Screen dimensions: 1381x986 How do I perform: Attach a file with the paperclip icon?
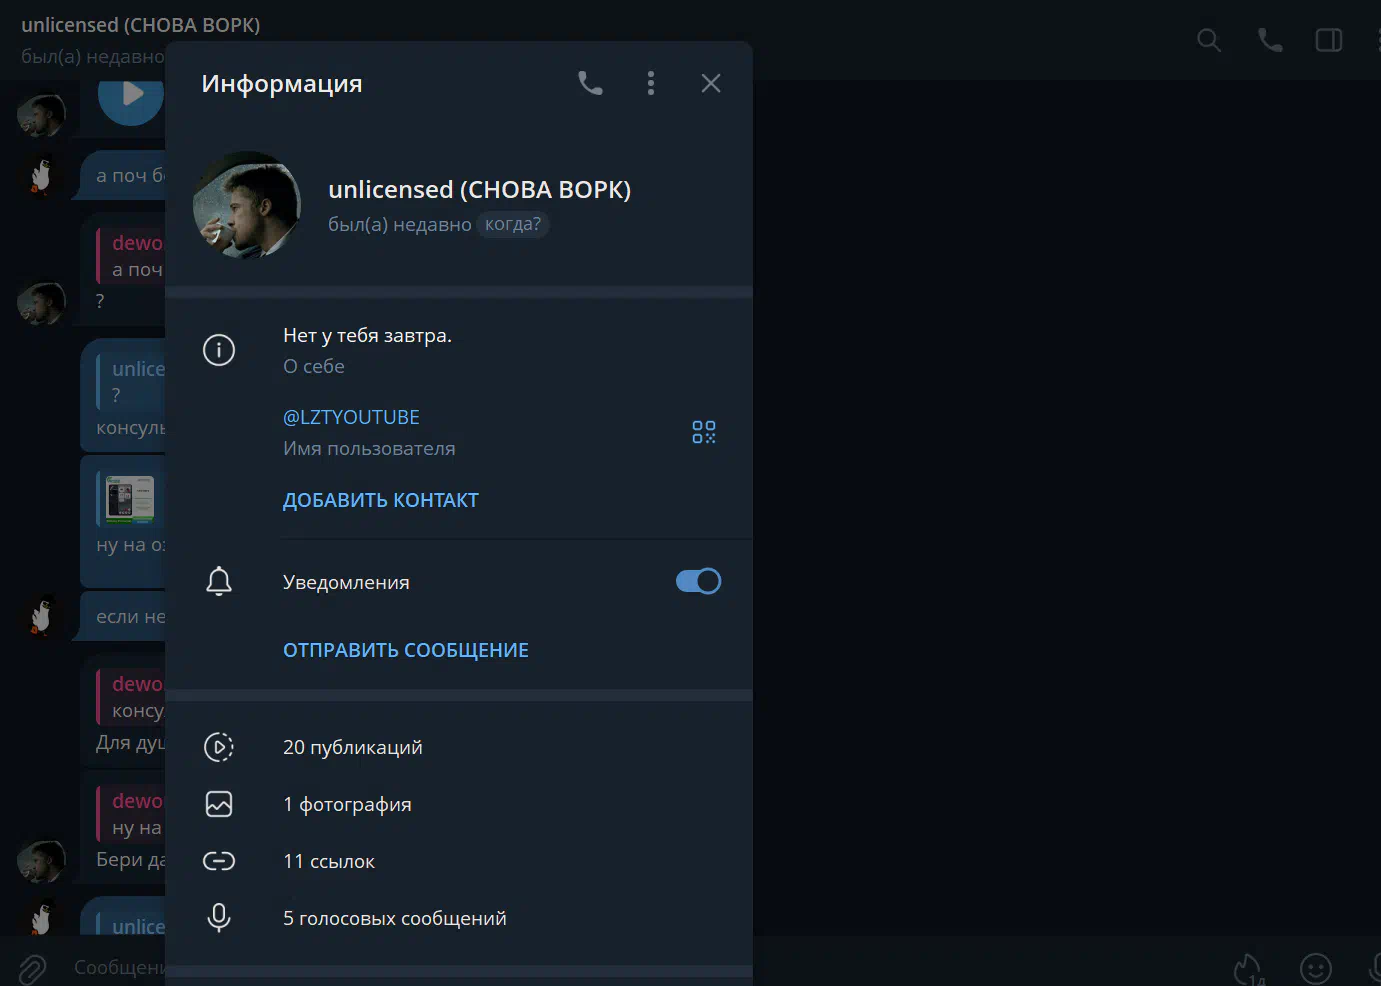pyautogui.click(x=32, y=968)
